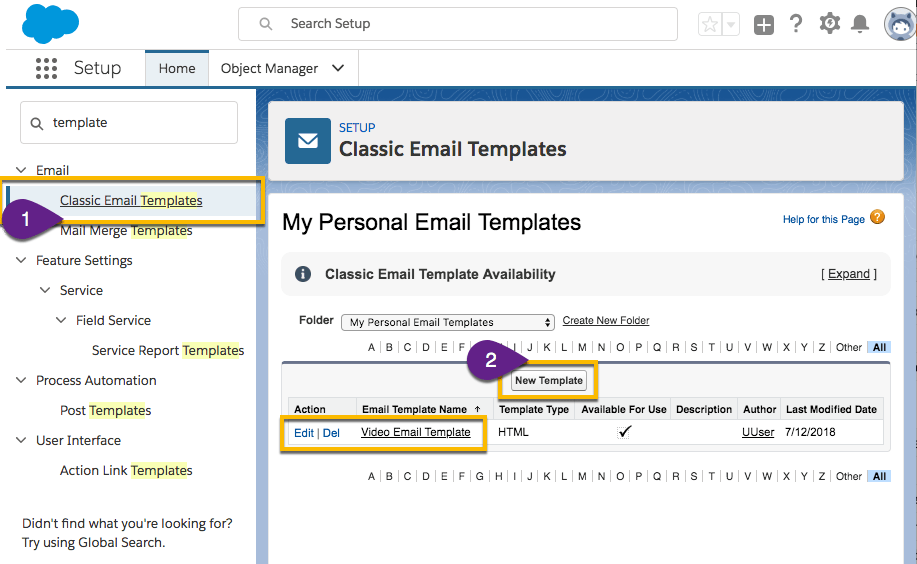Click the 7/12/2018 last modified date cell
The width and height of the screenshot is (917, 564).
coord(810,432)
